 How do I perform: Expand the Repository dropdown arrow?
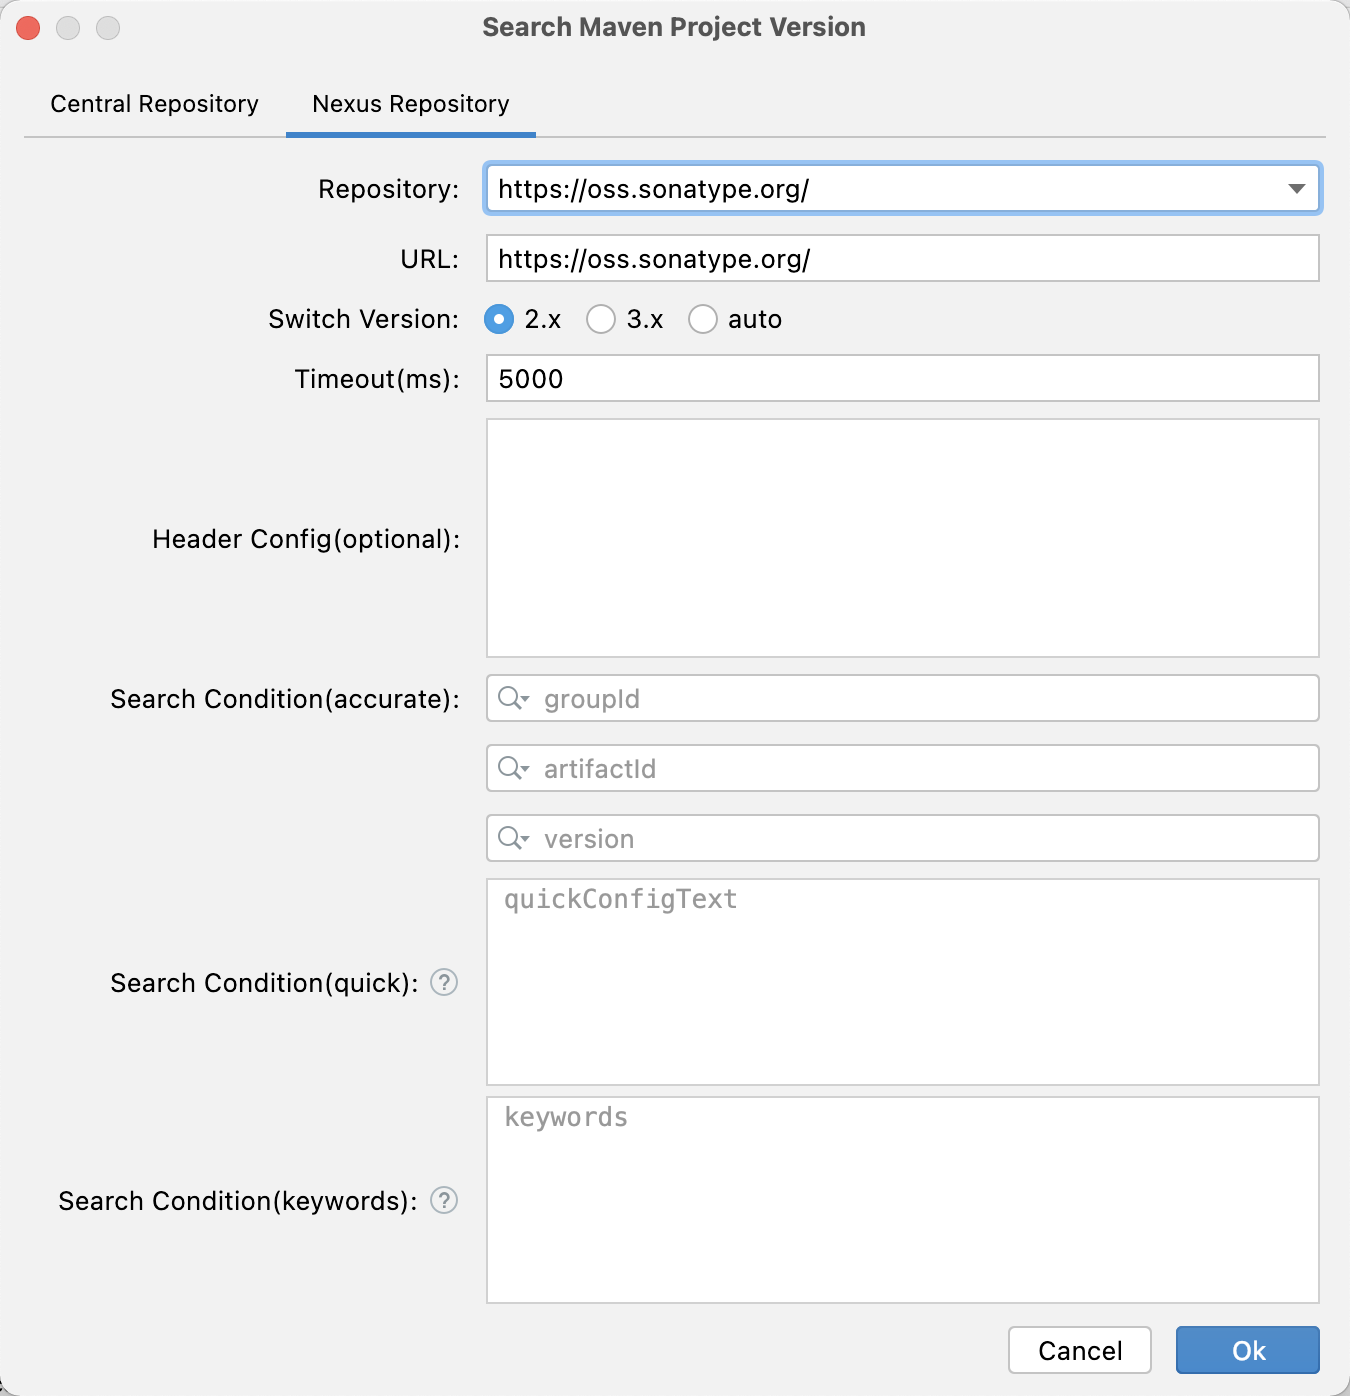pos(1297,189)
